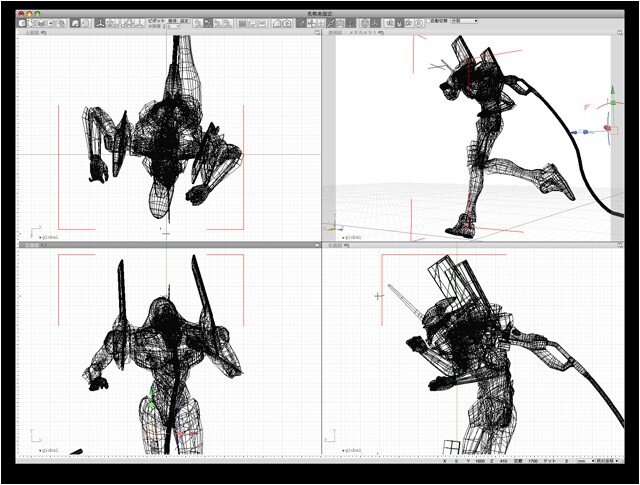Click the 復帰 pivot button

173,21
